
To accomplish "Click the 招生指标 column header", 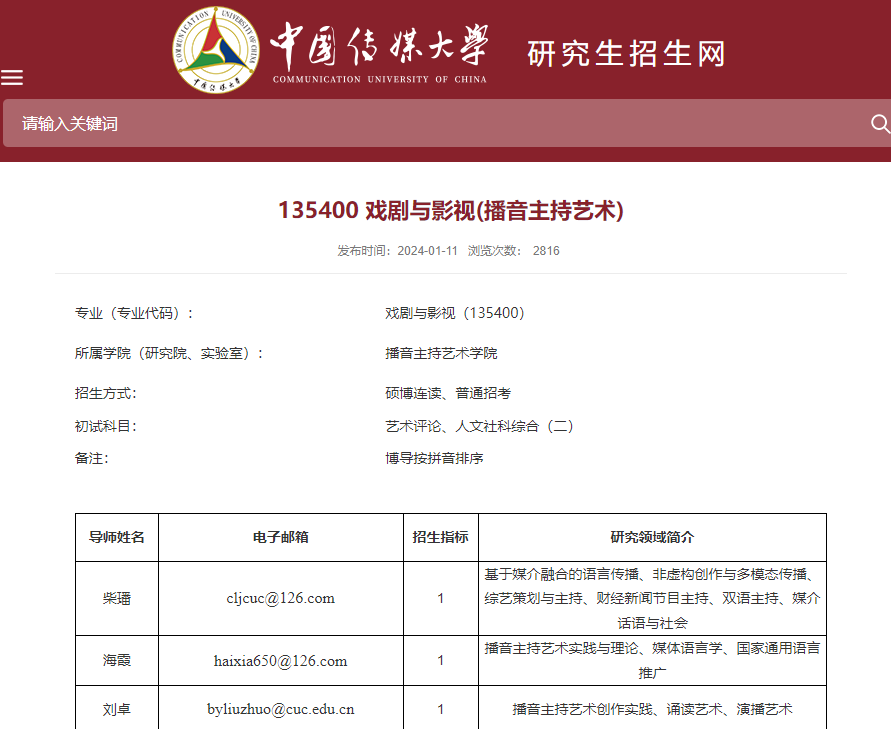I will coord(440,537).
